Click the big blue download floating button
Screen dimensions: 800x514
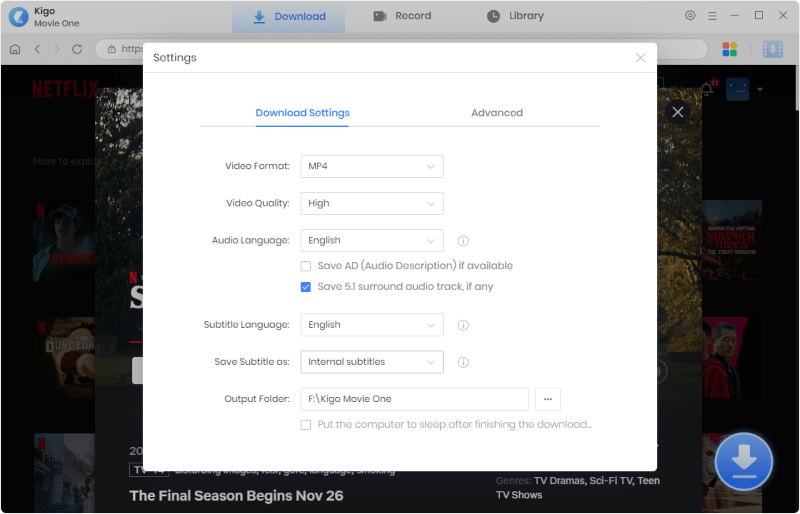coord(744,461)
